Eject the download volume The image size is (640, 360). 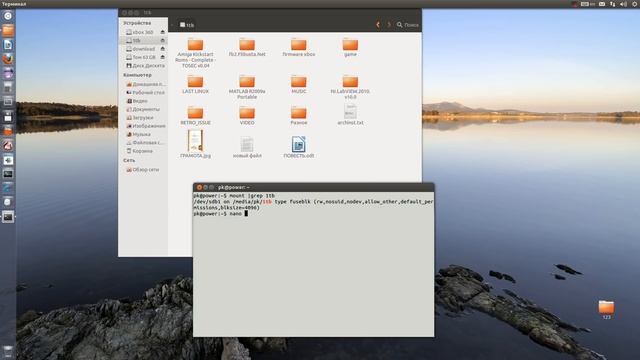[x=162, y=49]
